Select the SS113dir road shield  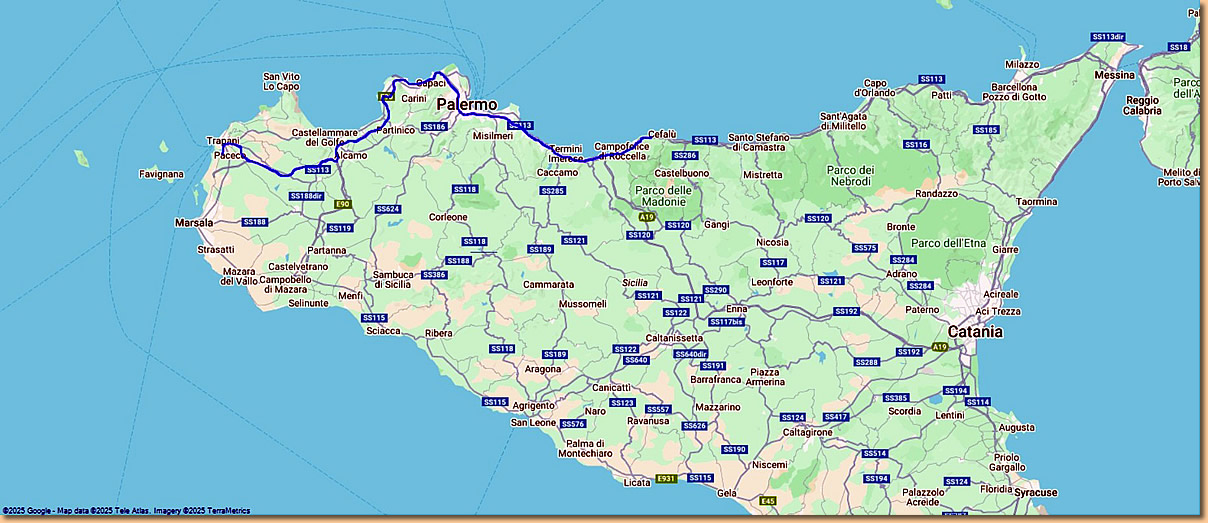click(x=1108, y=37)
